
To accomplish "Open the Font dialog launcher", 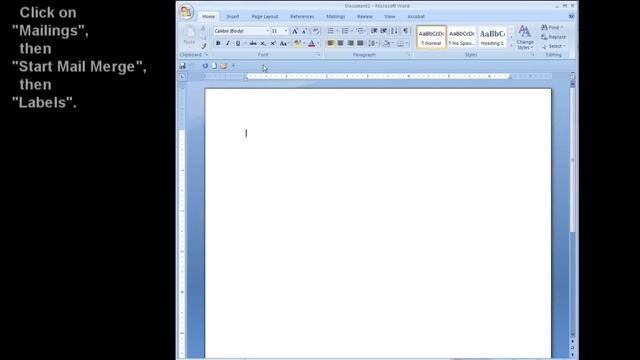I will [318, 55].
